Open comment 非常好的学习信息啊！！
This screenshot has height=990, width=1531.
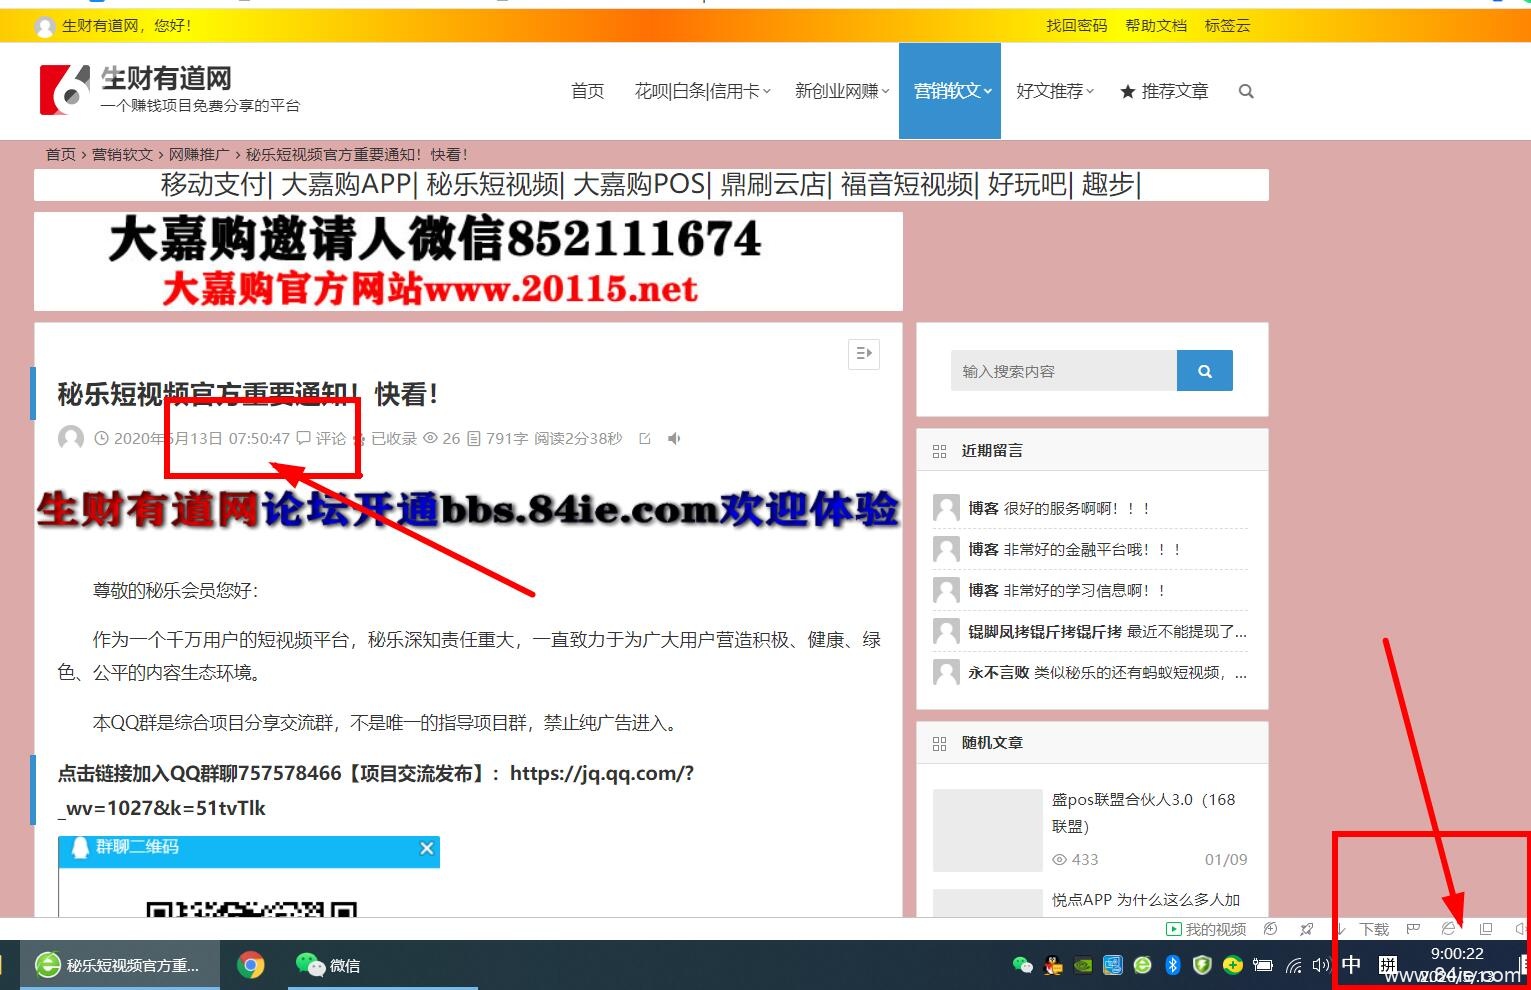[x=1085, y=590]
